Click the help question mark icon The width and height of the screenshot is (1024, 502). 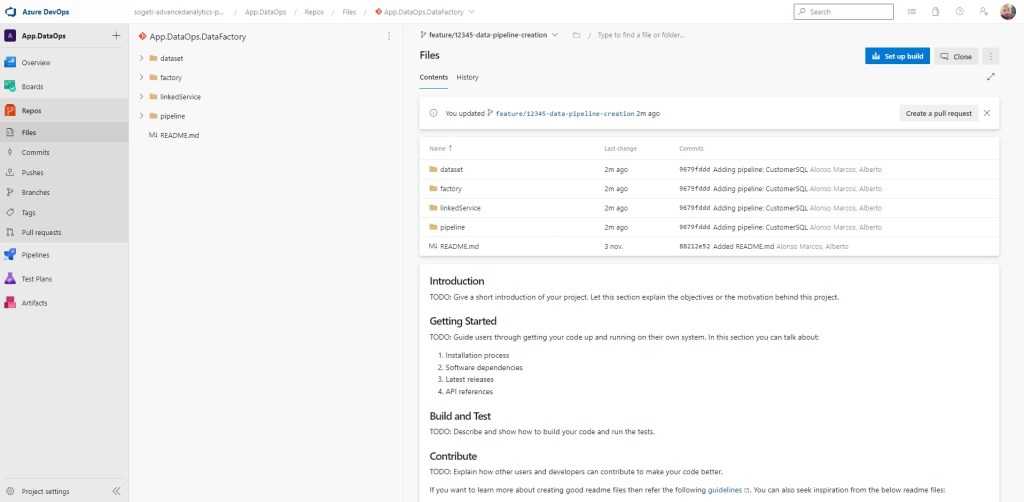[960, 12]
